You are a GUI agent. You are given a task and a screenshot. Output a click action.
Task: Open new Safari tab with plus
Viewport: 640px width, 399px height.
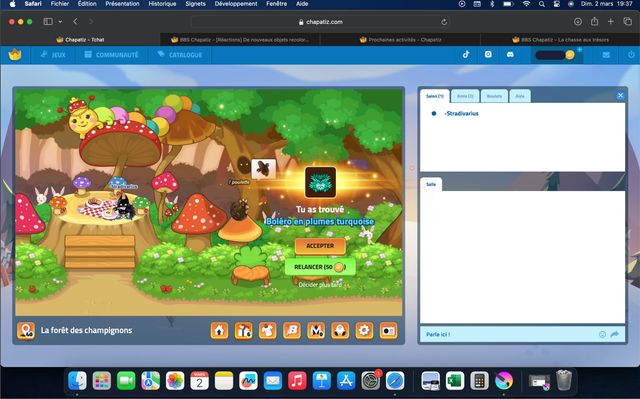pos(611,22)
